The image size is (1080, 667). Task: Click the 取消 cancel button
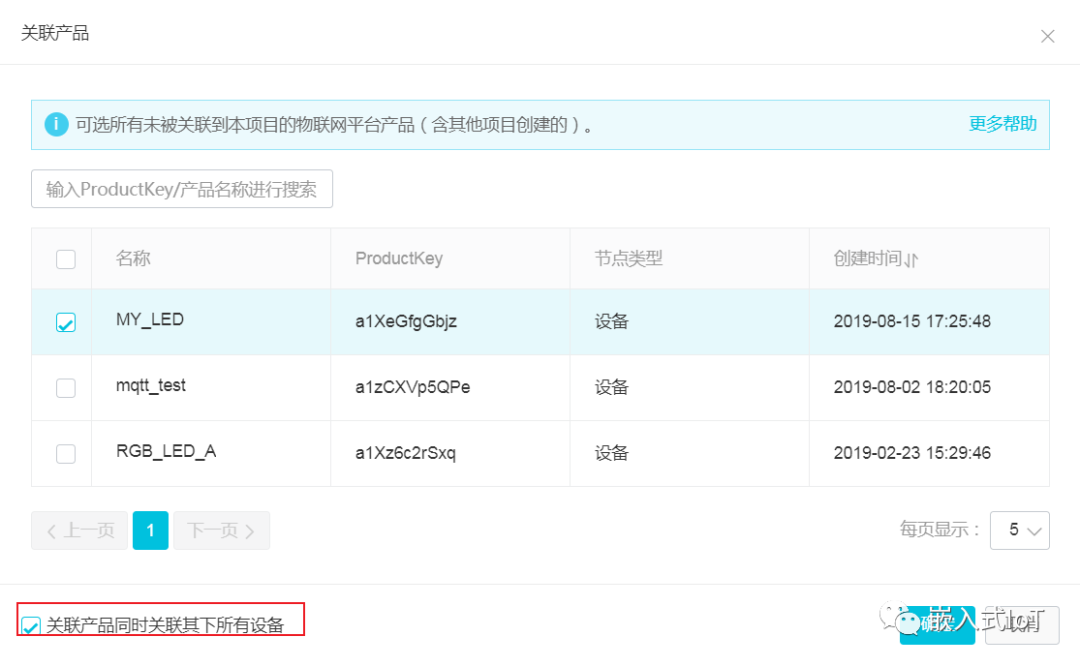click(1016, 624)
